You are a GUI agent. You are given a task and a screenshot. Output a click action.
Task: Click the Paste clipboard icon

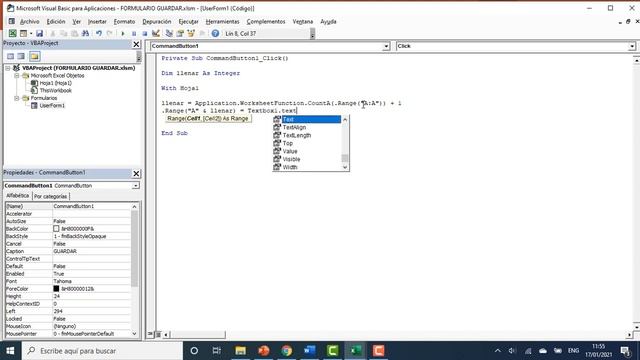[x=74, y=33]
